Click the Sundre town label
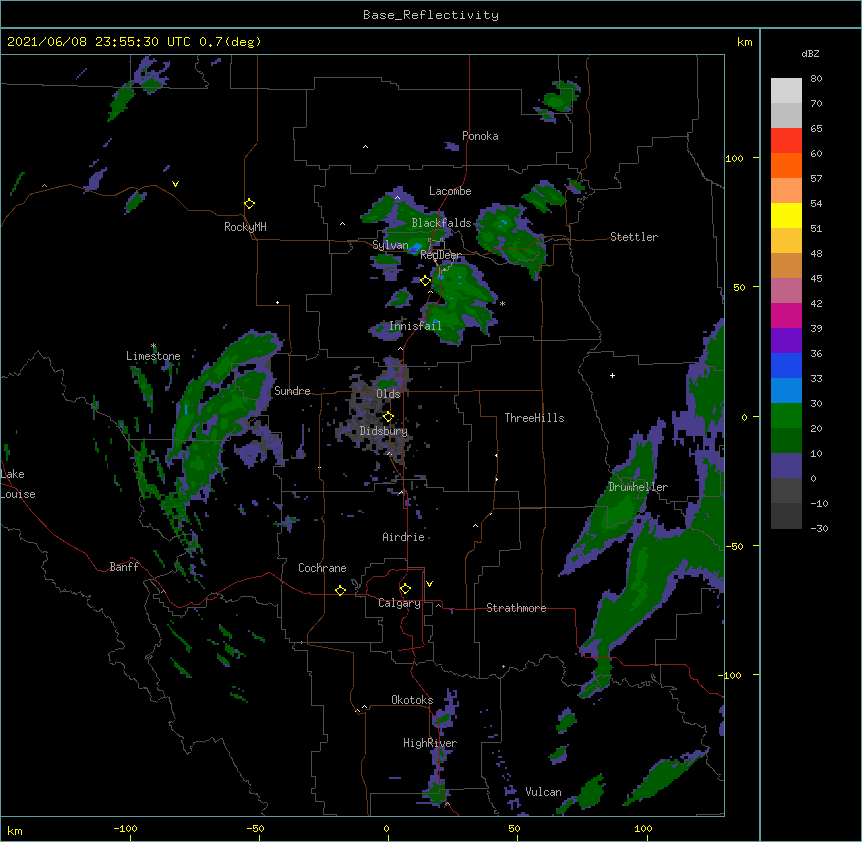Image resolution: width=862 pixels, height=842 pixels. tap(292, 391)
